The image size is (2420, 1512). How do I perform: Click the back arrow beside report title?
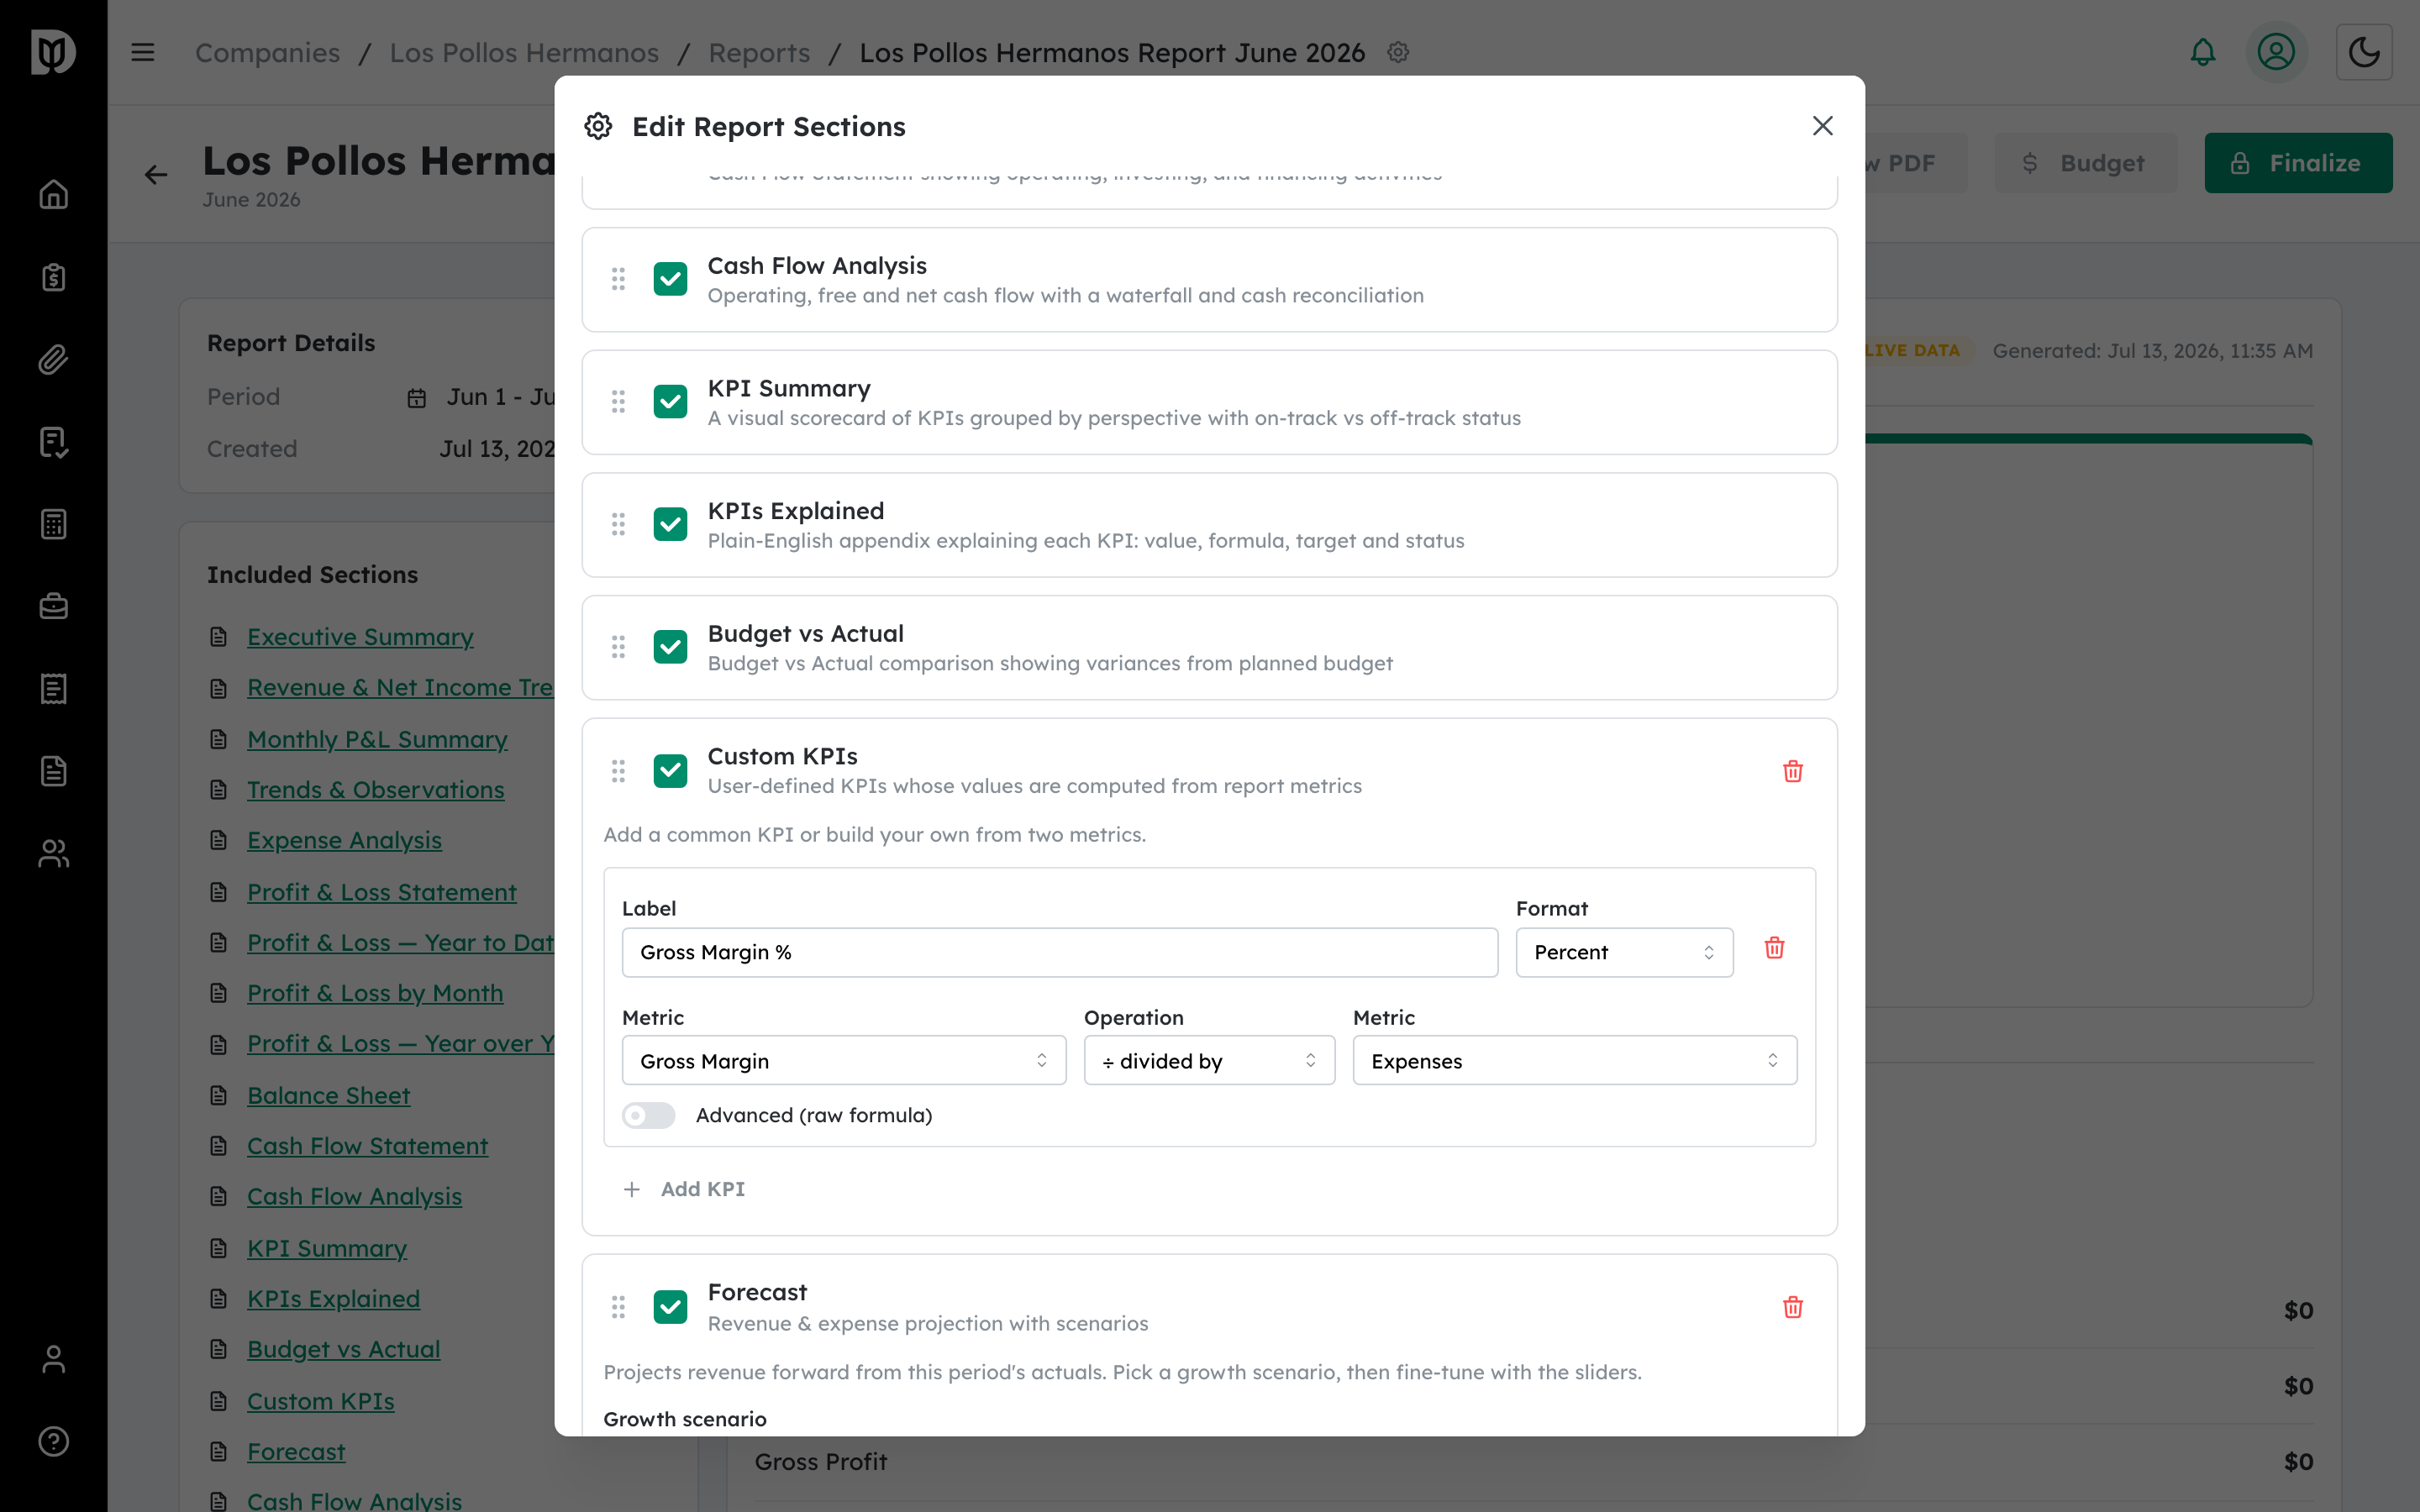tap(156, 175)
